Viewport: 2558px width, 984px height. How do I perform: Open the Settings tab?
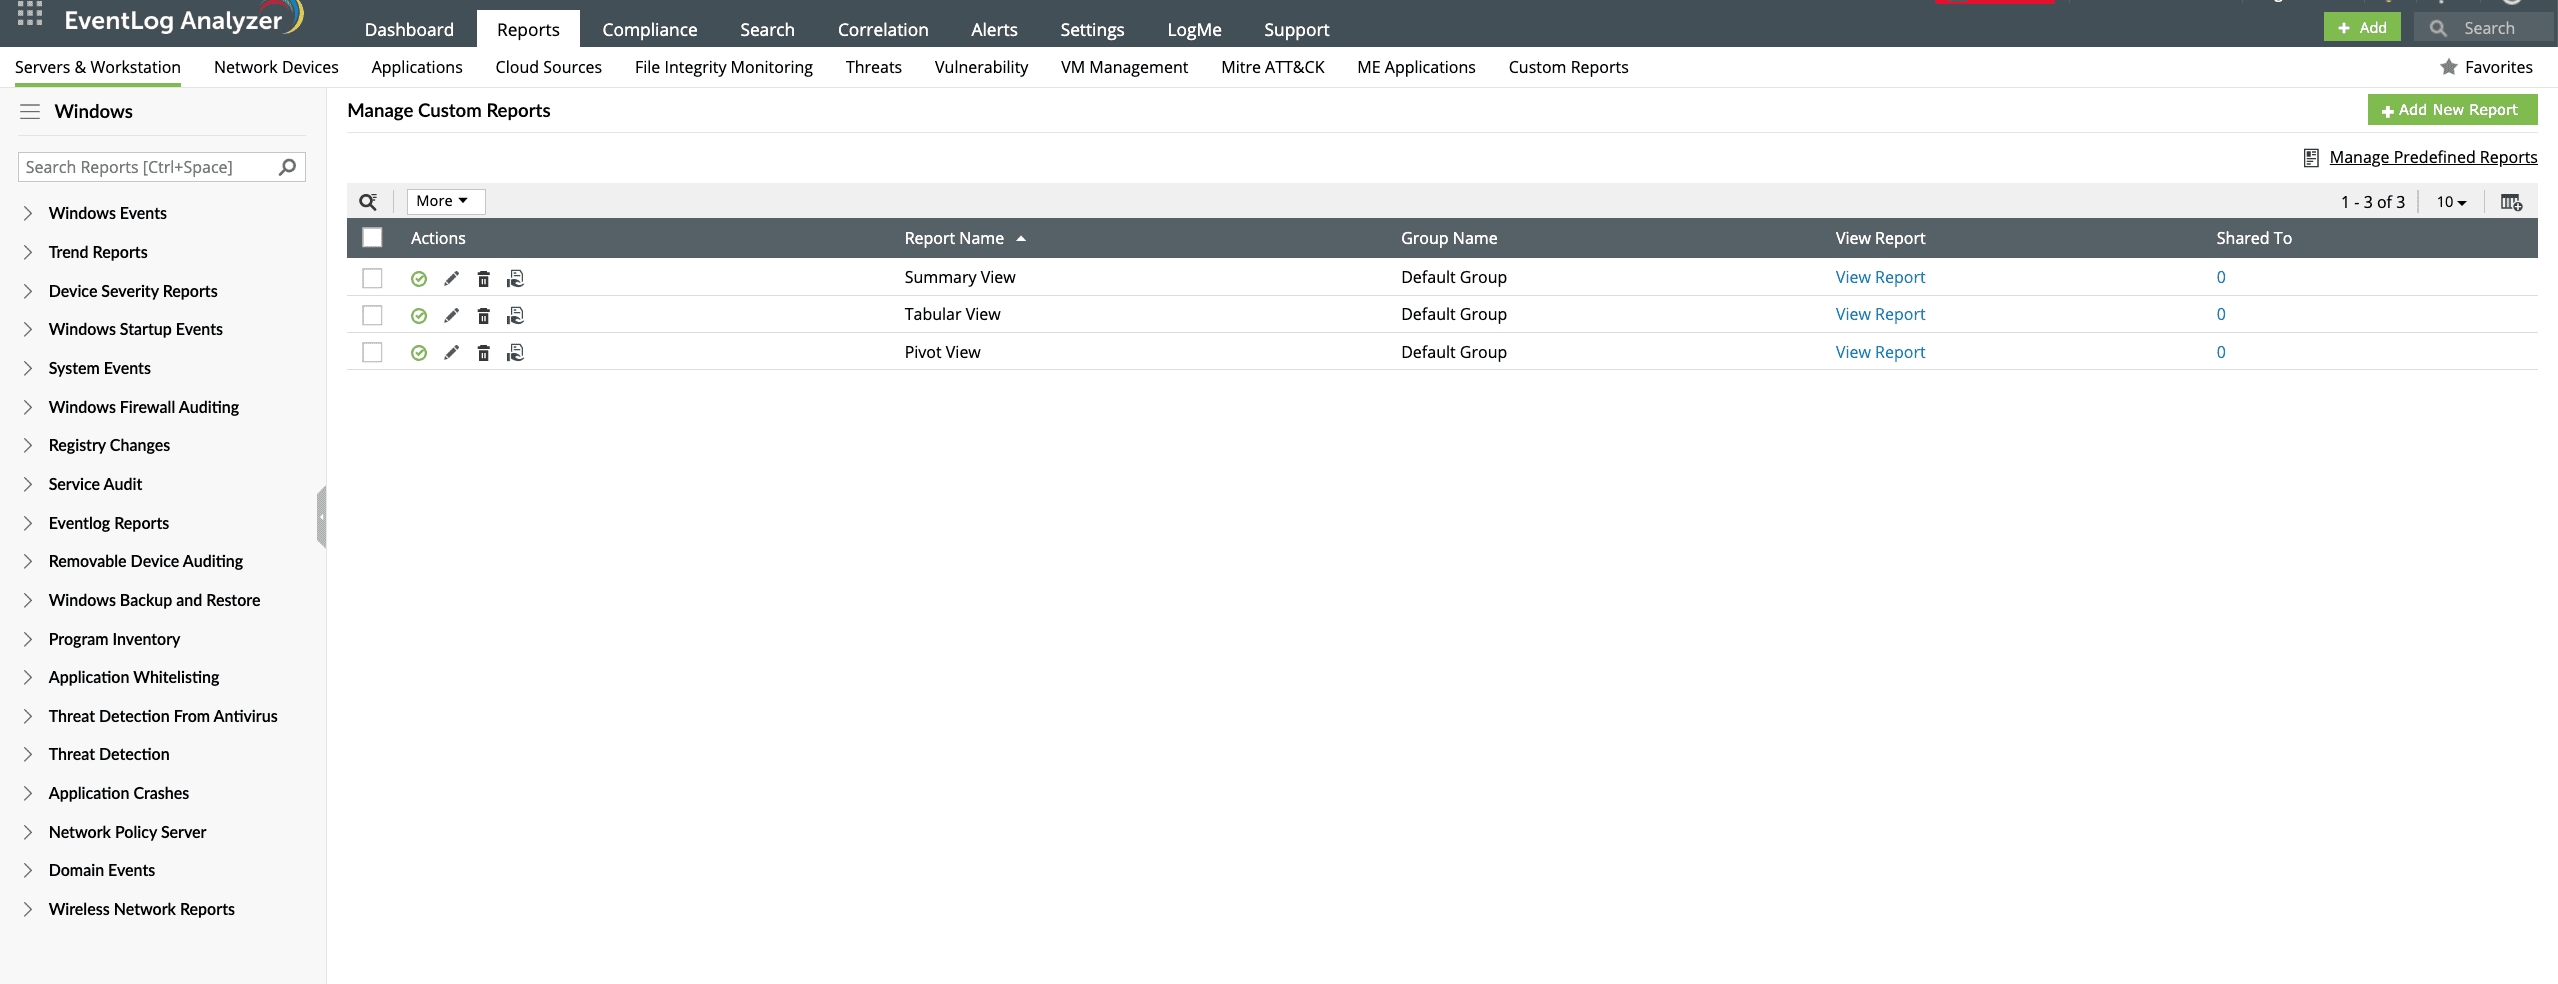(1092, 29)
